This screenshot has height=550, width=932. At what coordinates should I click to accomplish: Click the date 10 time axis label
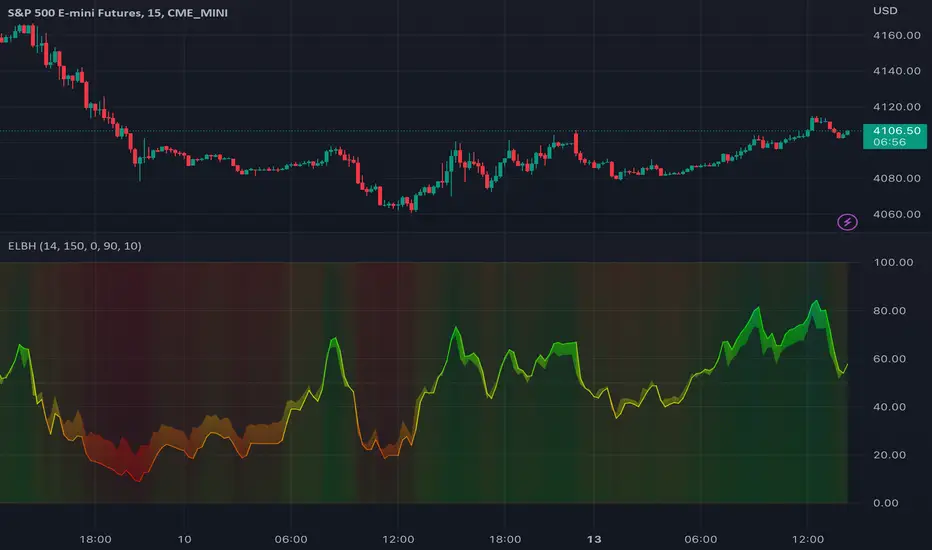click(185, 539)
